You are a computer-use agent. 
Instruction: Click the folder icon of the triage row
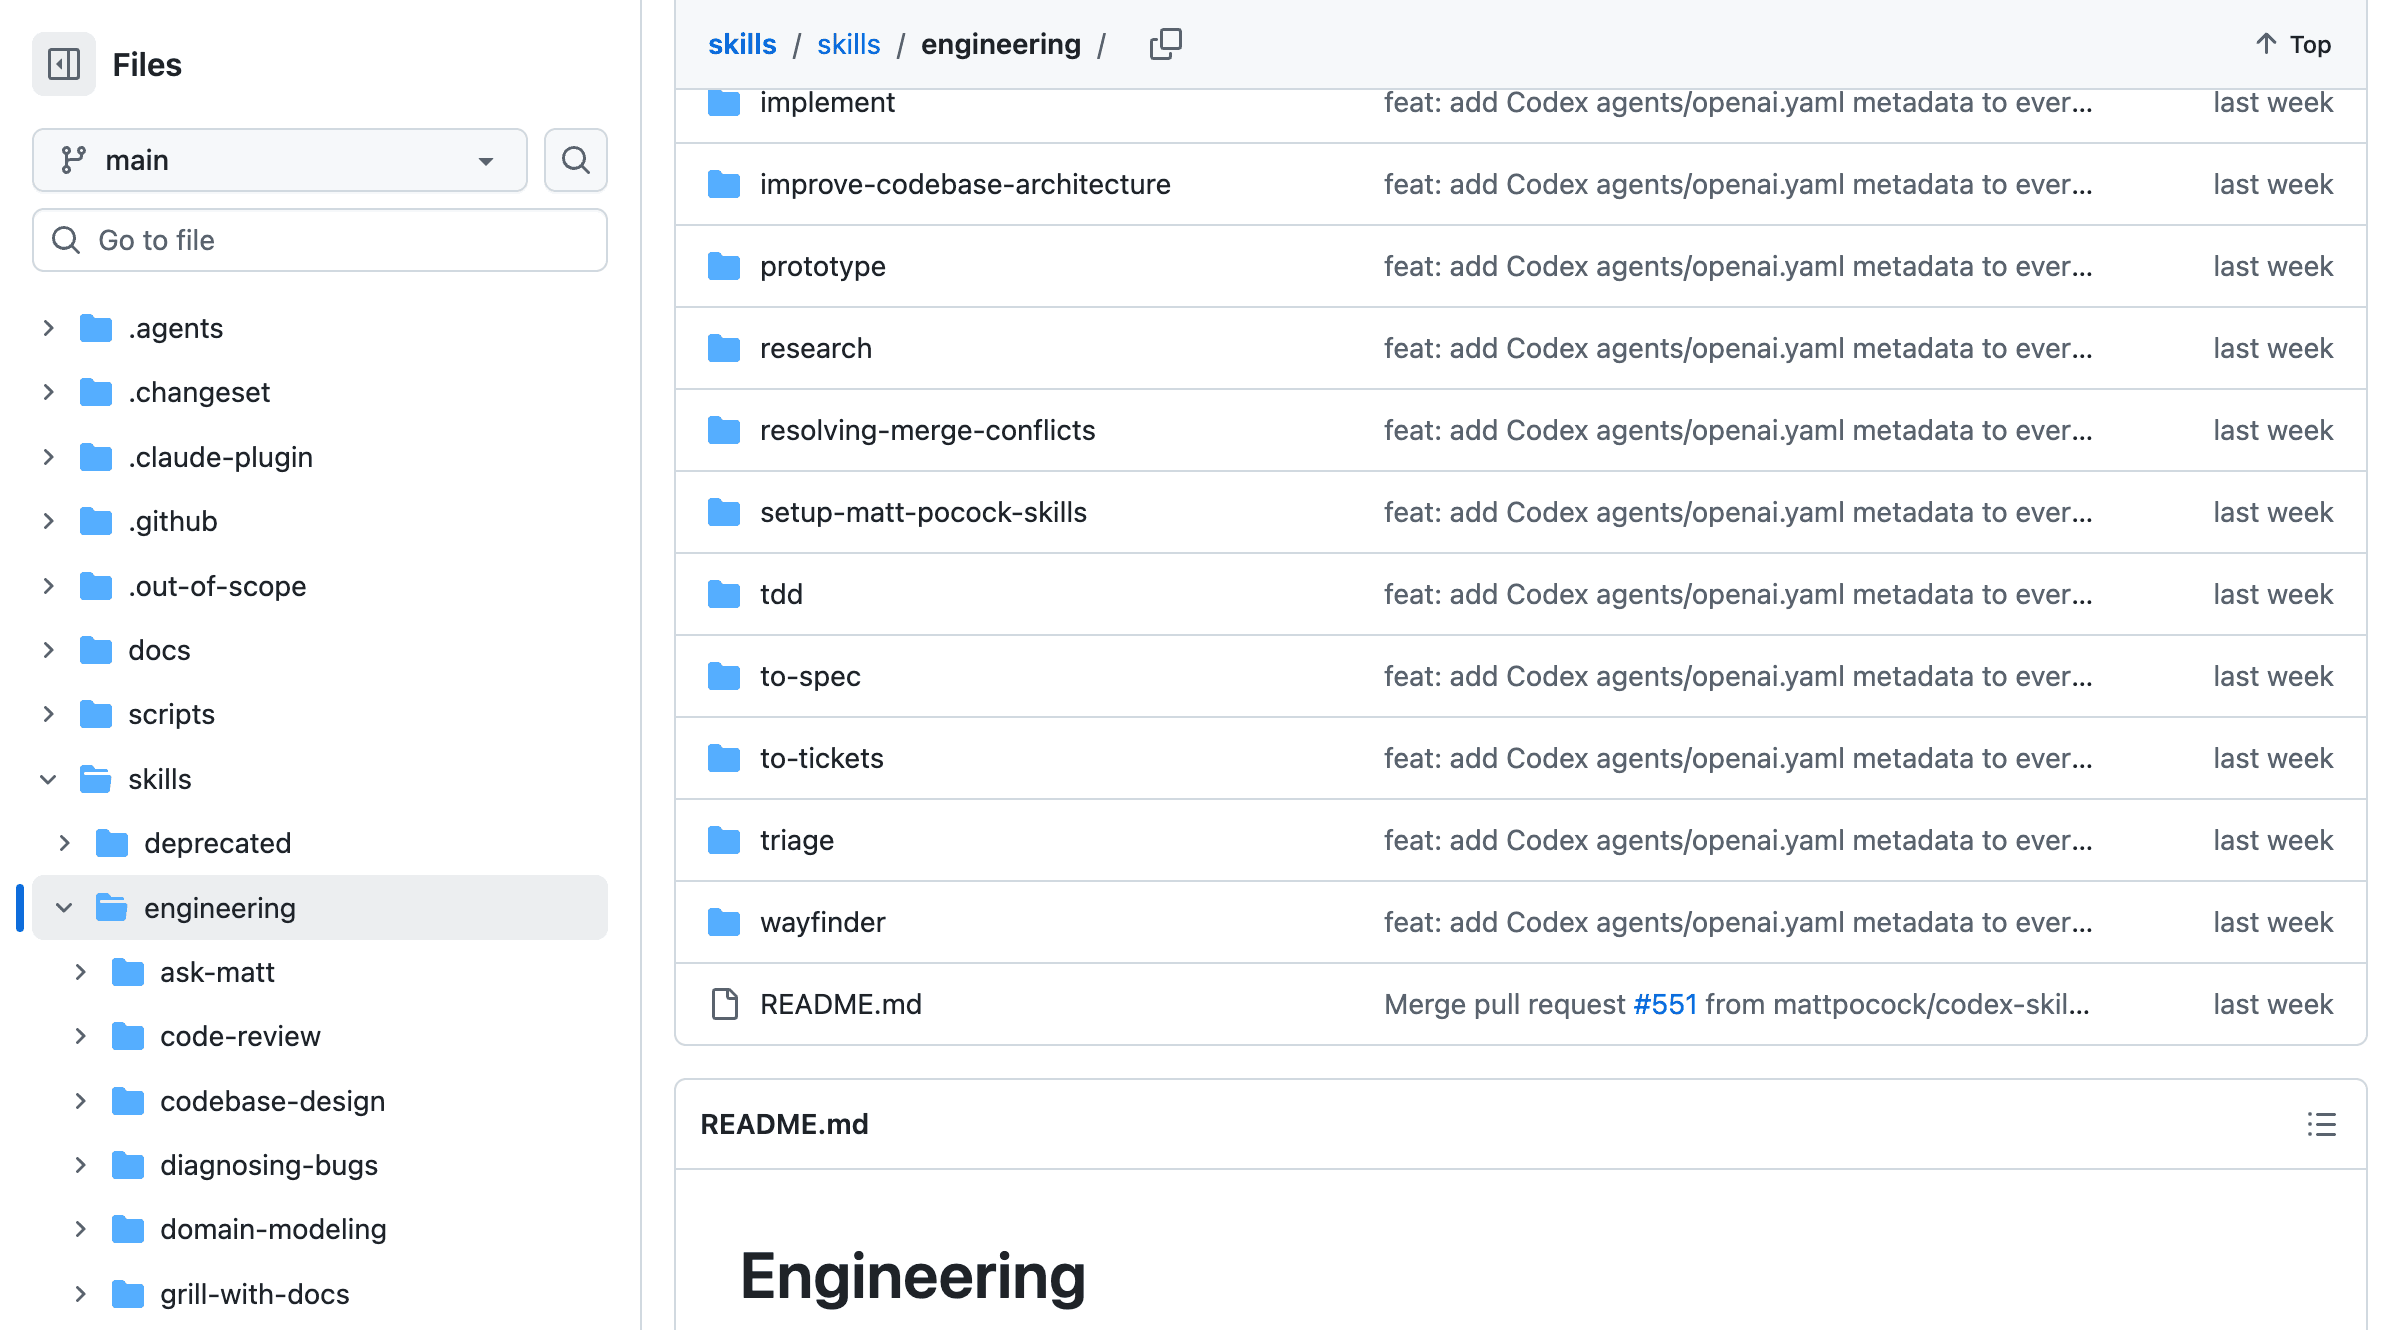(x=724, y=840)
